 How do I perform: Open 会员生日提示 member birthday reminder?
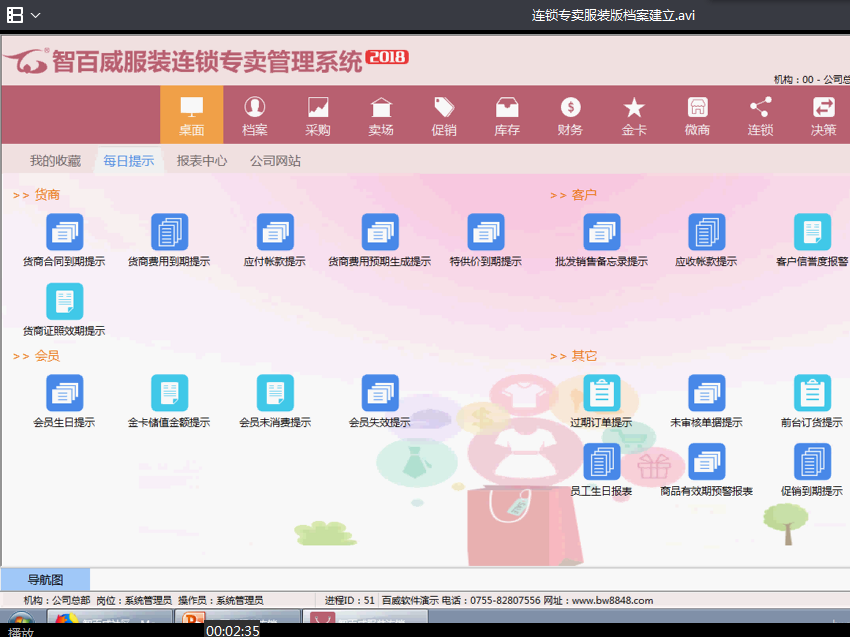[x=64, y=392]
